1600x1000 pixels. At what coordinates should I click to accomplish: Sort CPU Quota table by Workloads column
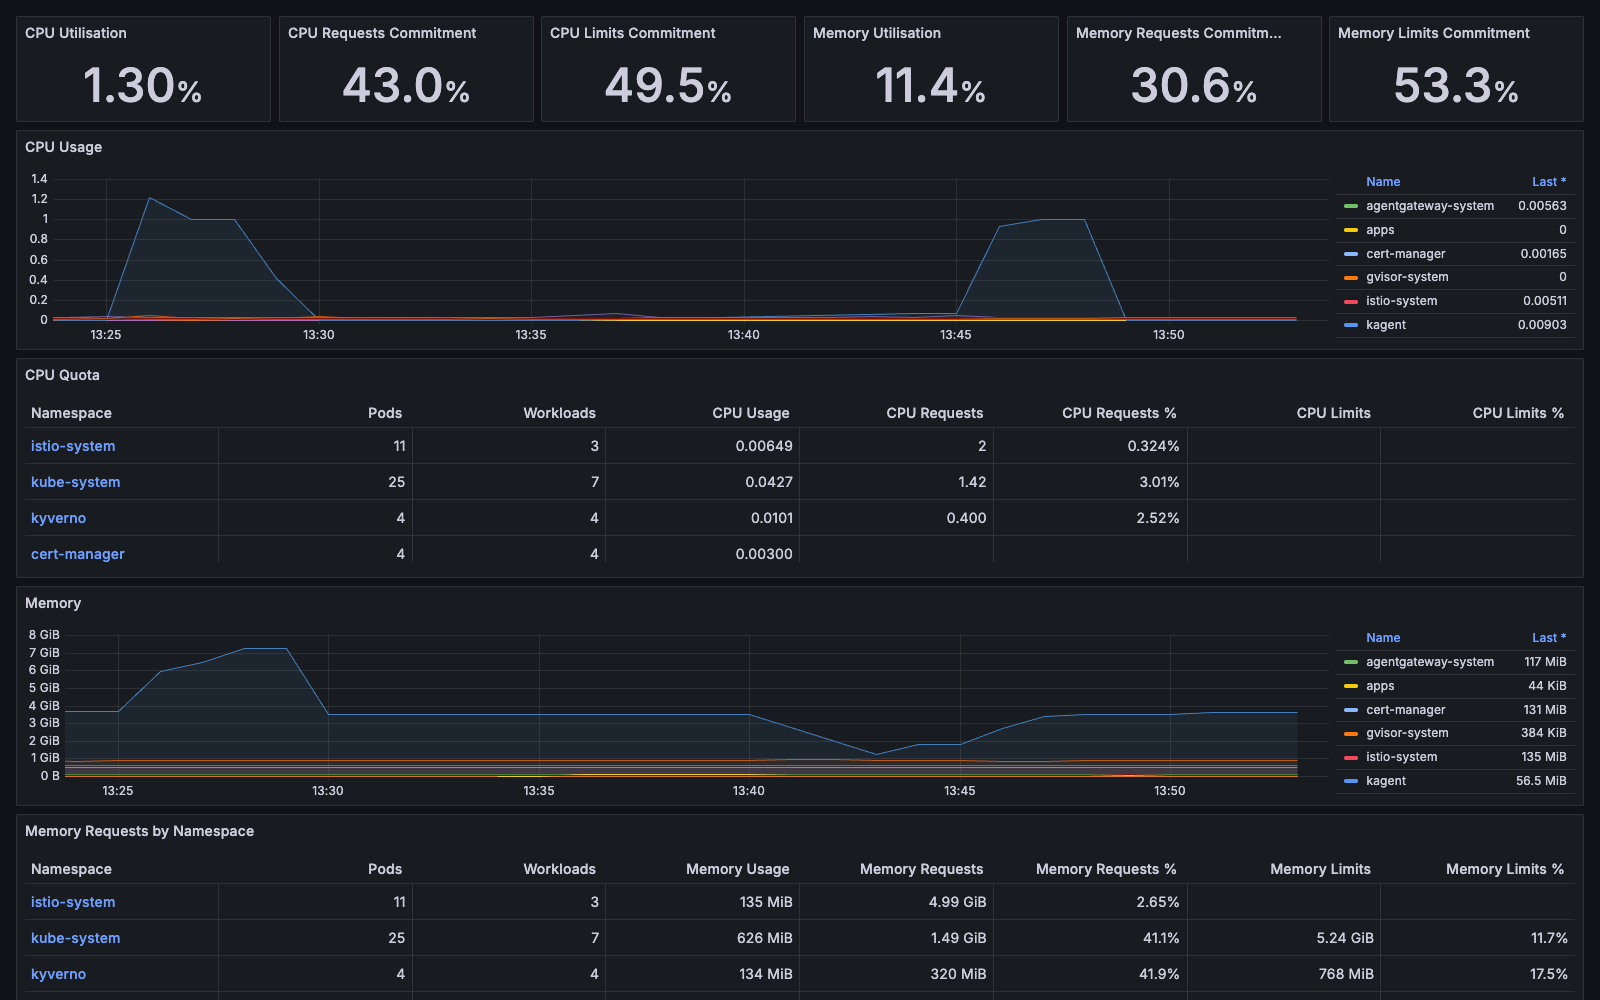(x=560, y=413)
